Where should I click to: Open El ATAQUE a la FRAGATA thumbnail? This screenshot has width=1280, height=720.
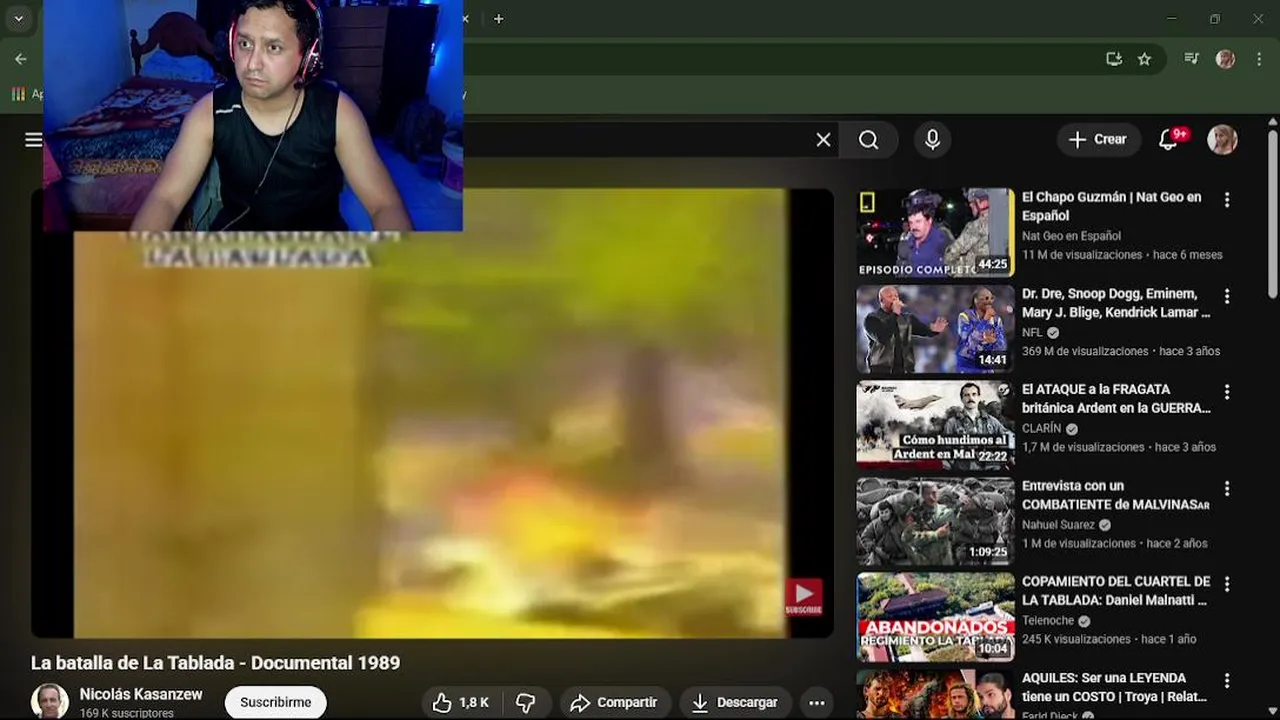(935, 425)
